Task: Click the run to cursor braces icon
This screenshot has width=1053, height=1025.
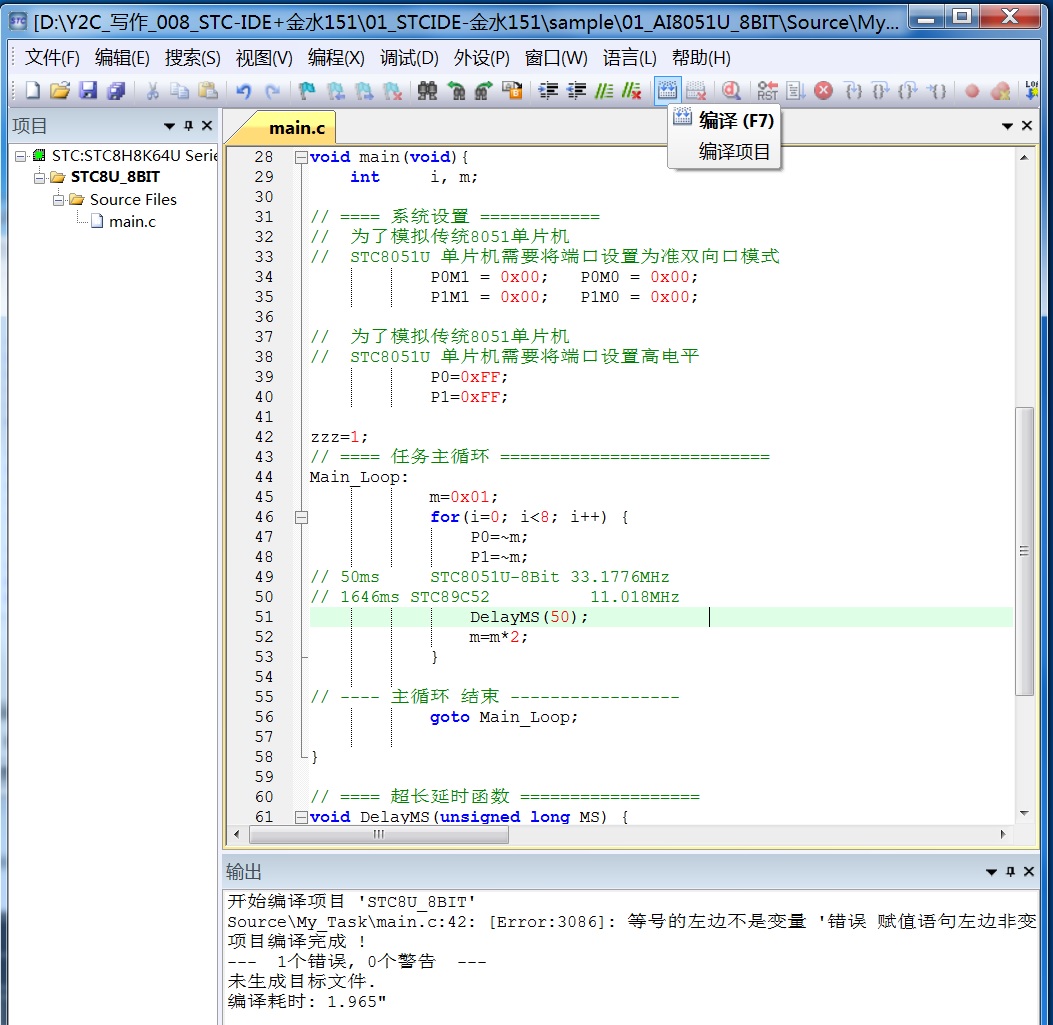Action: (x=937, y=90)
